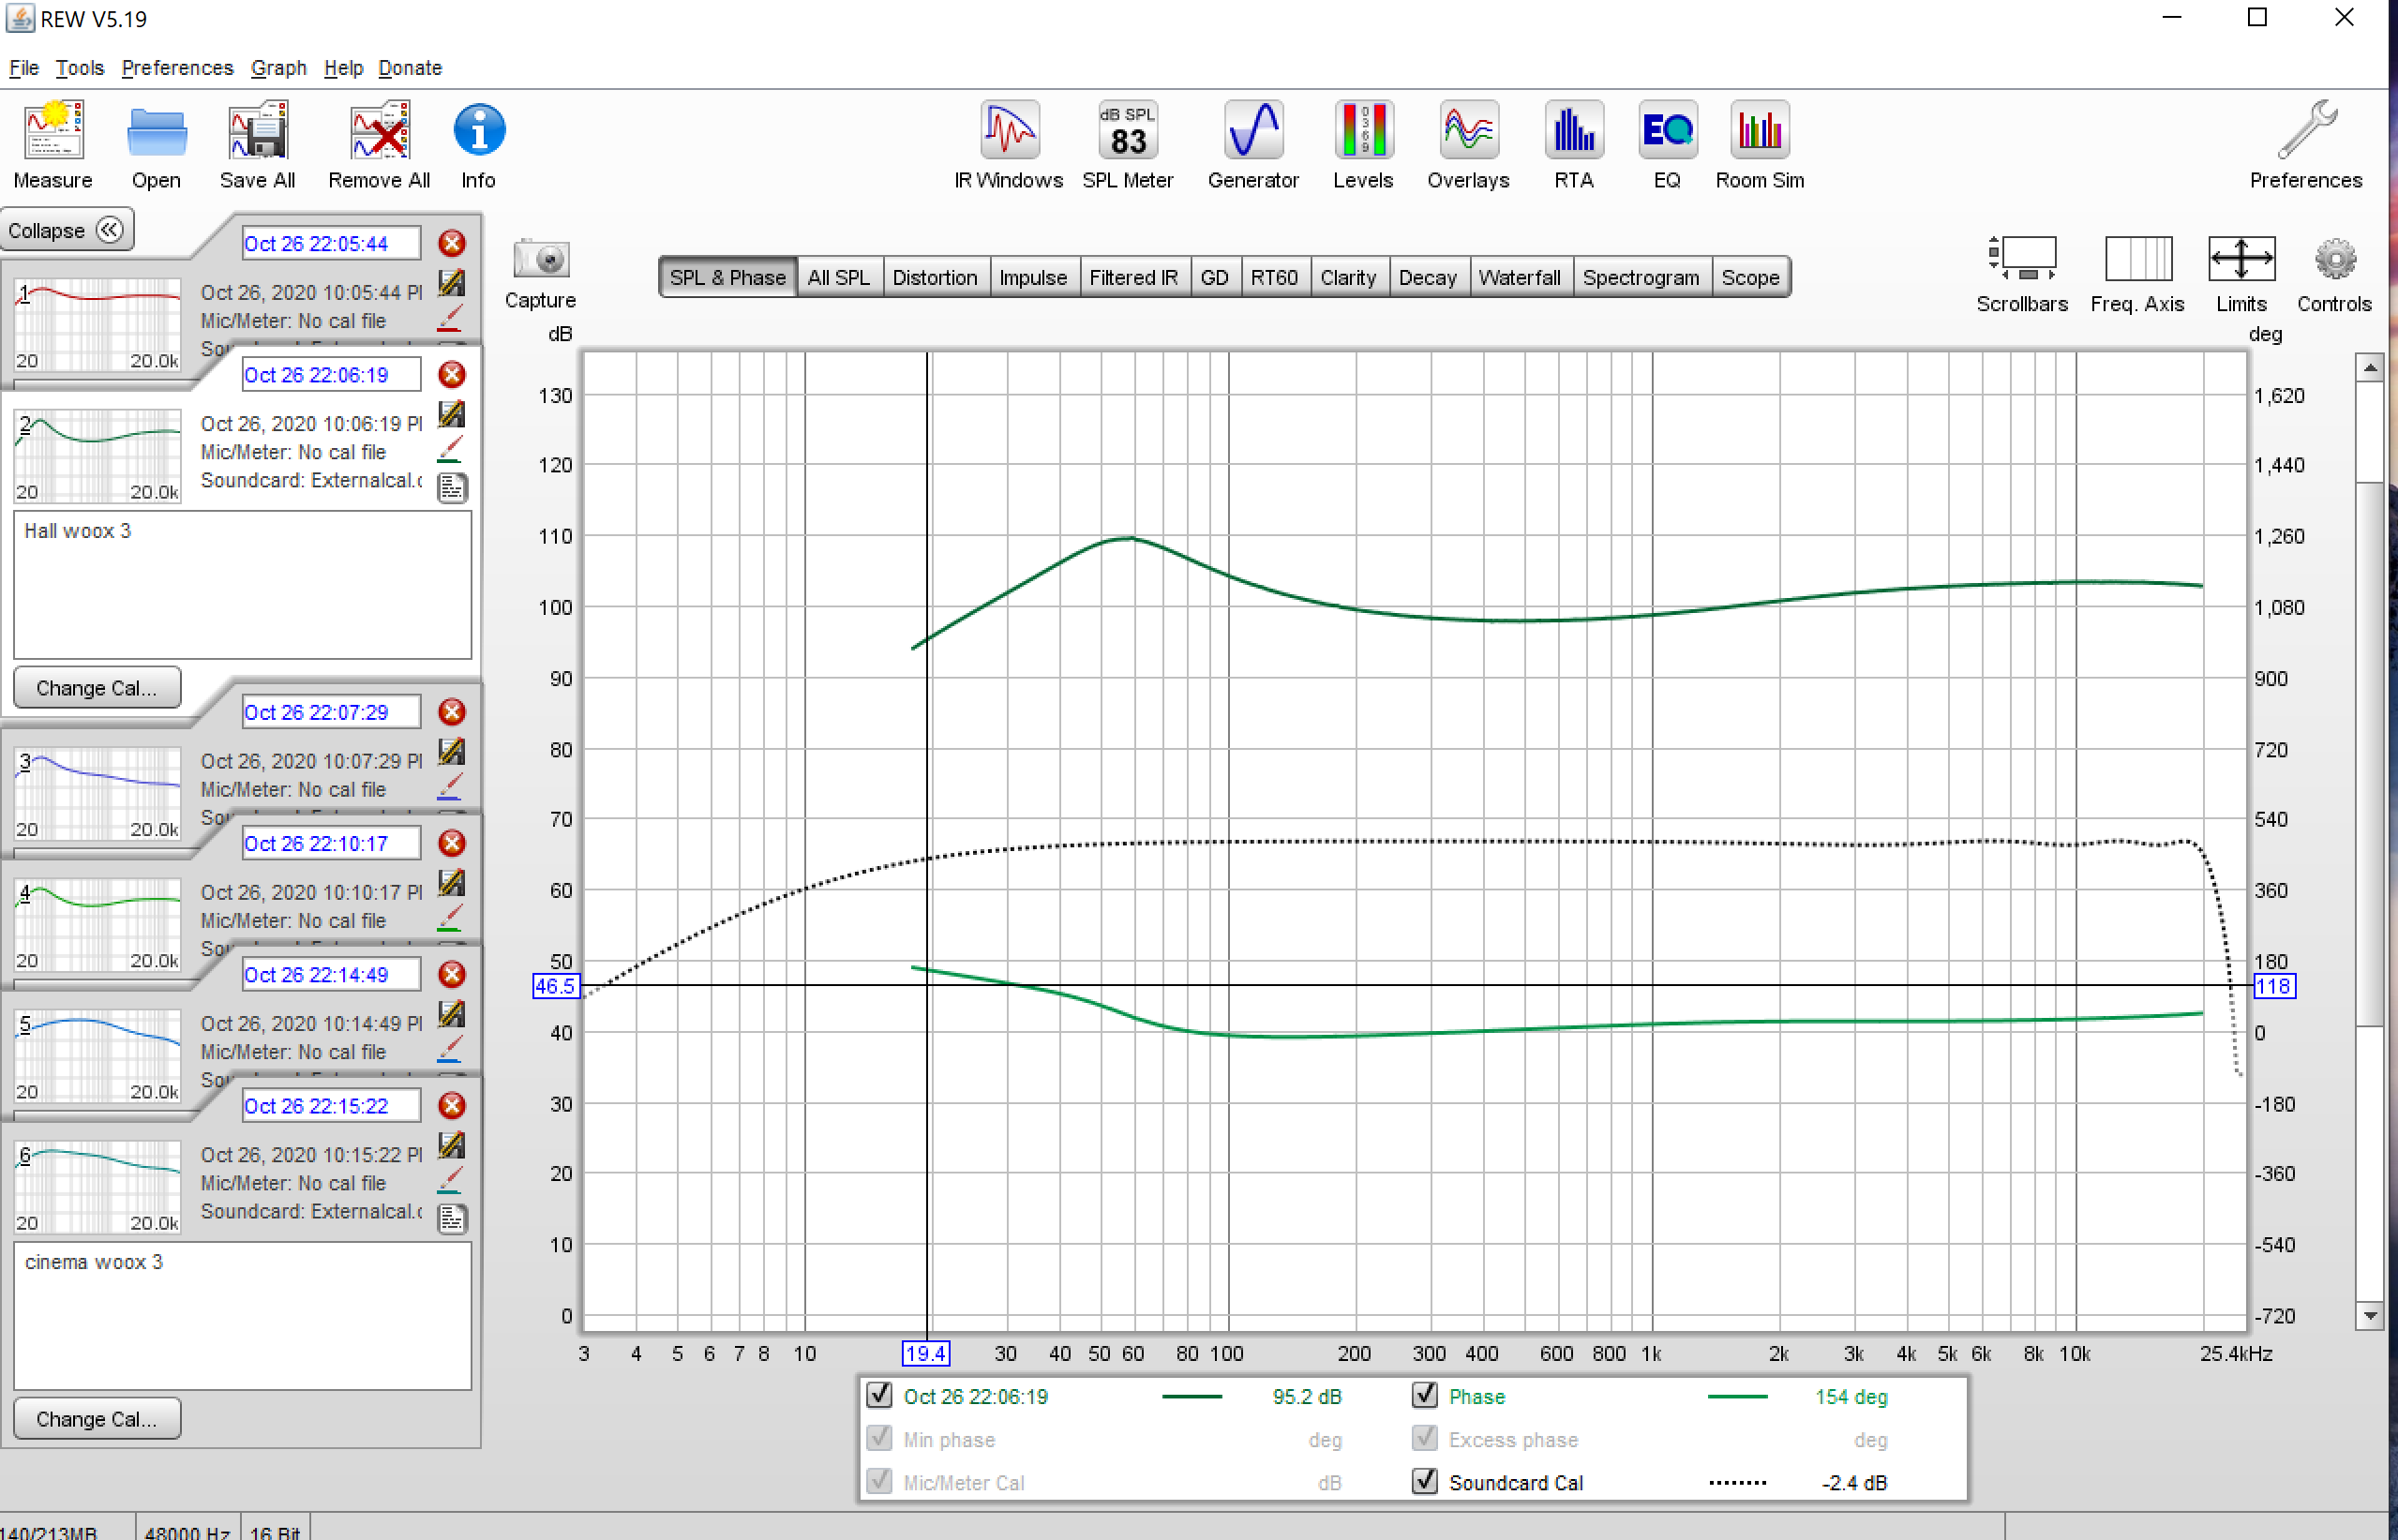This screenshot has width=2398, height=1540.
Task: Toggle the Min phase checkbox
Action: tap(879, 1437)
